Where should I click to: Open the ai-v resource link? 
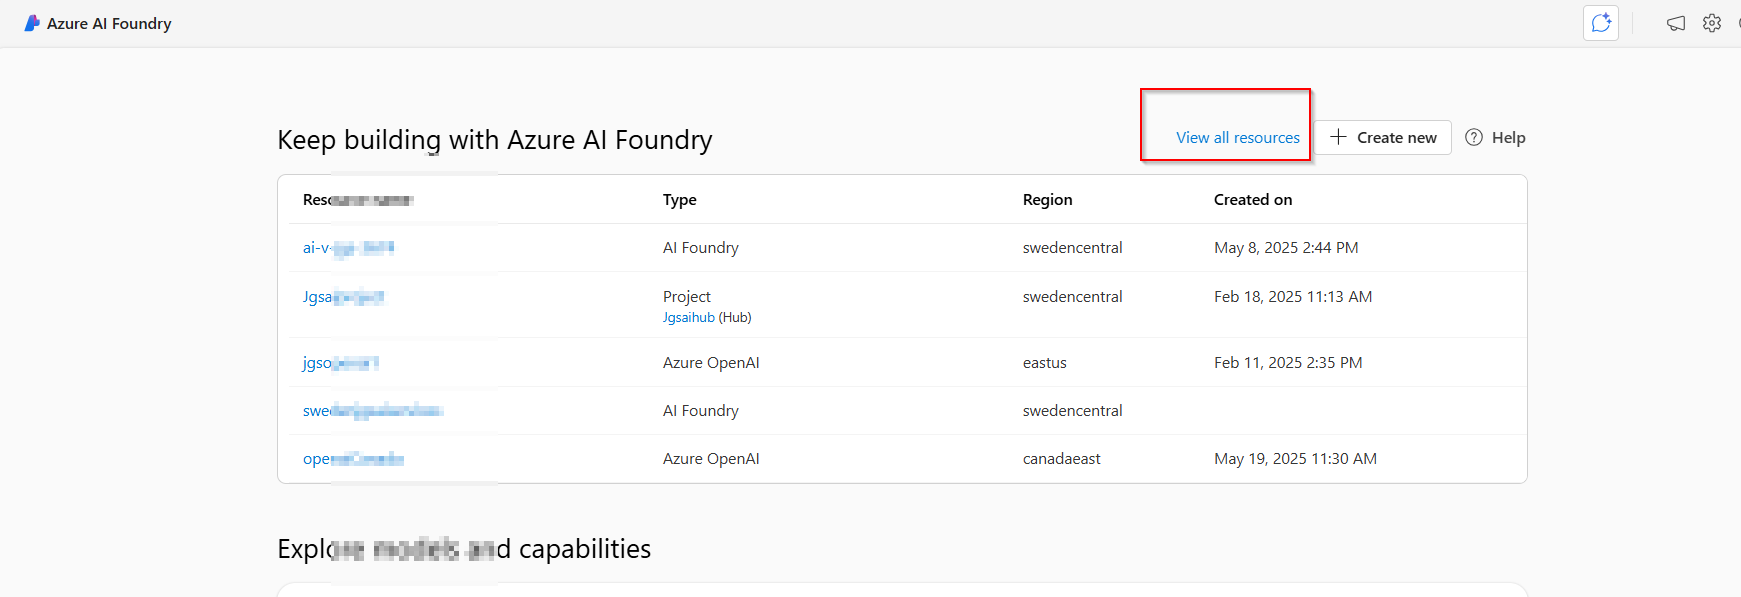pos(348,248)
